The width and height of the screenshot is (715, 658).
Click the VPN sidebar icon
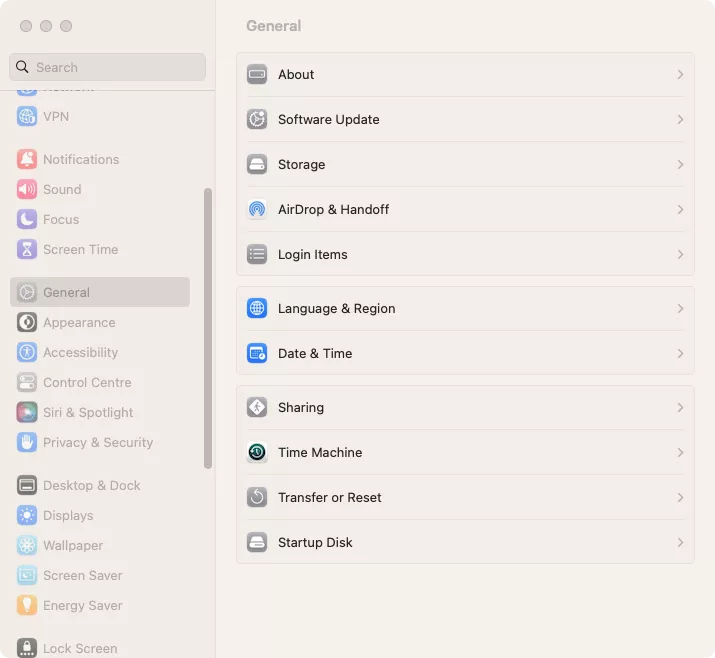coord(27,116)
